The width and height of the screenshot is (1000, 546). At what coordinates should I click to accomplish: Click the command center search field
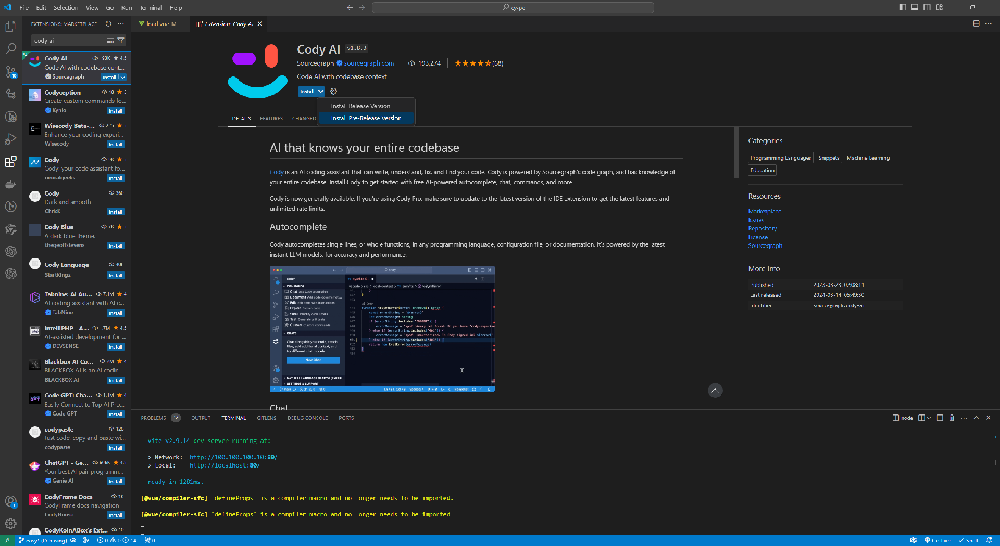click(513, 8)
